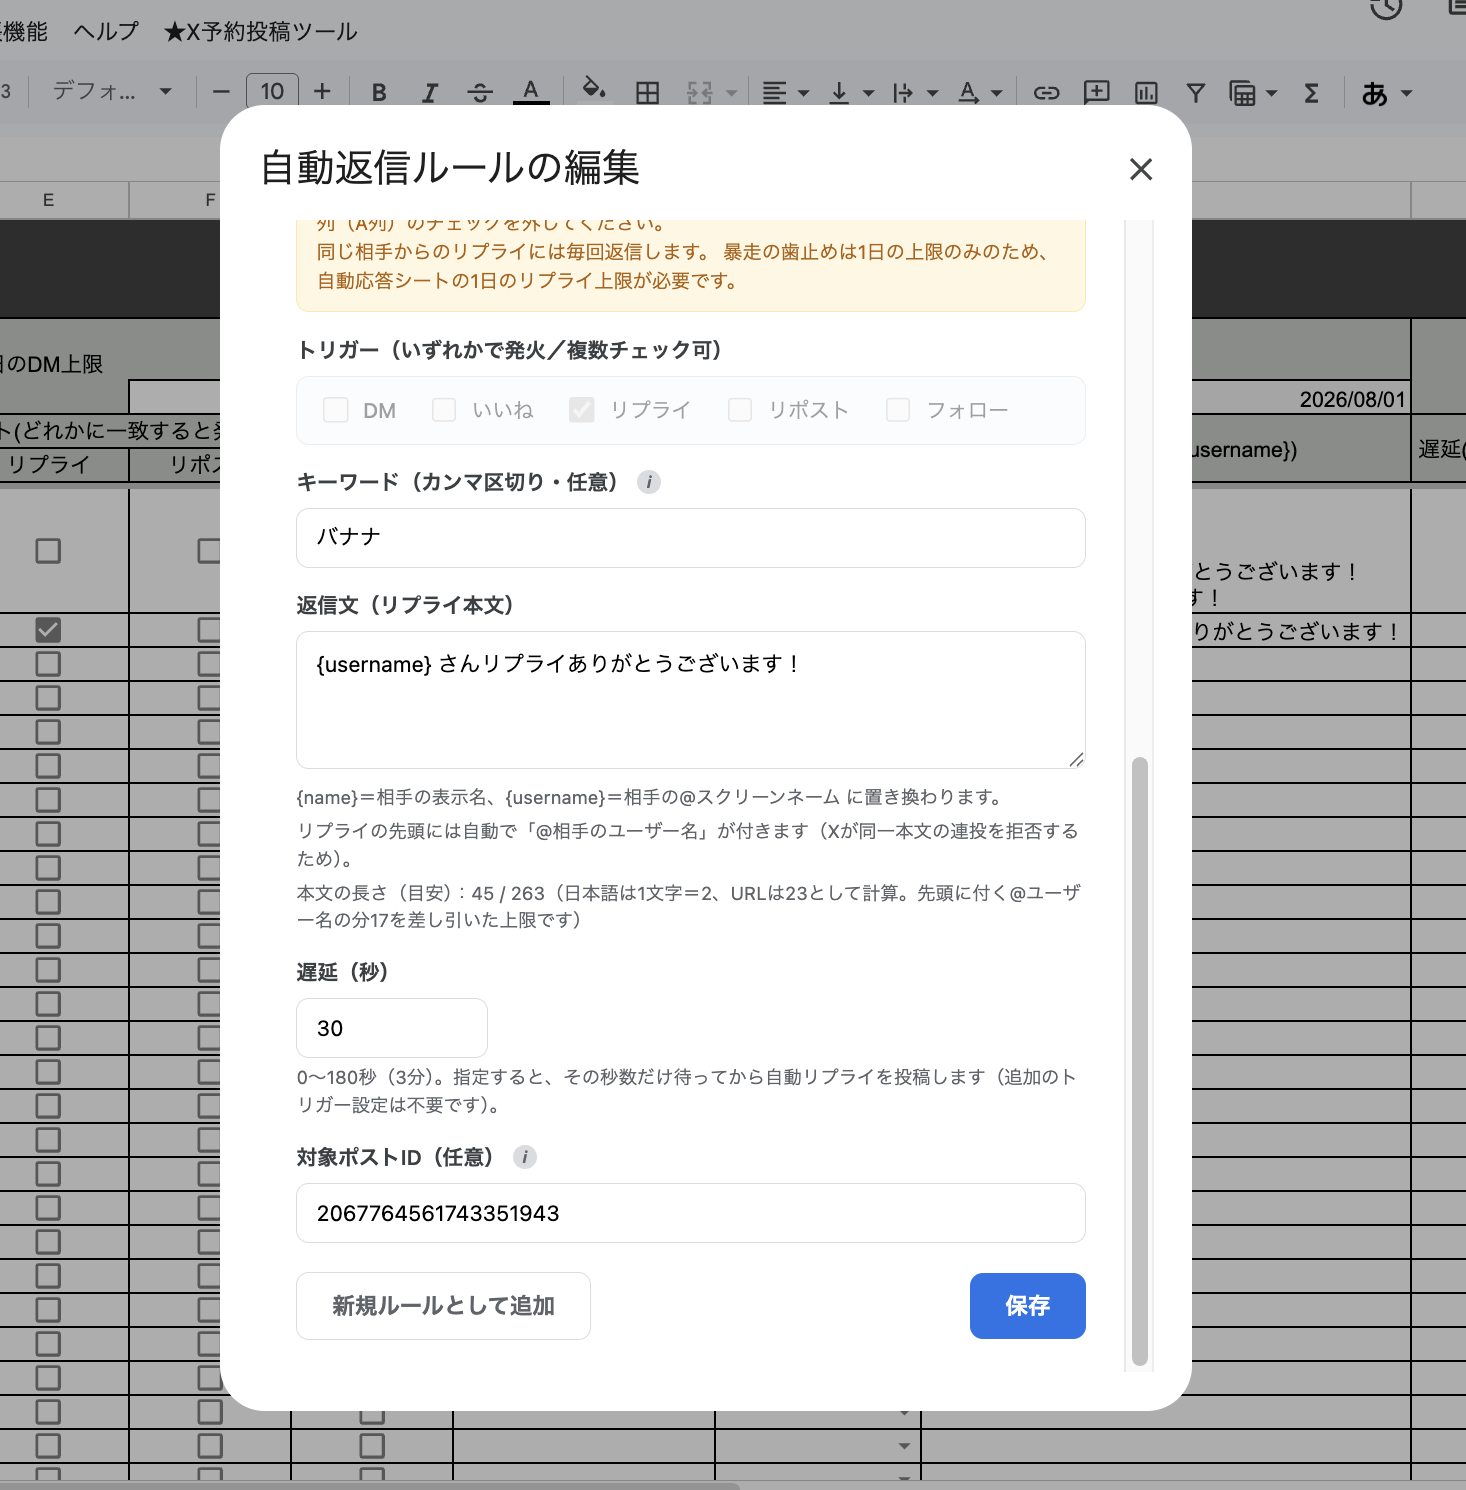The image size is (1466, 1490).
Task: Click reply text area with {username}
Action: (691, 700)
